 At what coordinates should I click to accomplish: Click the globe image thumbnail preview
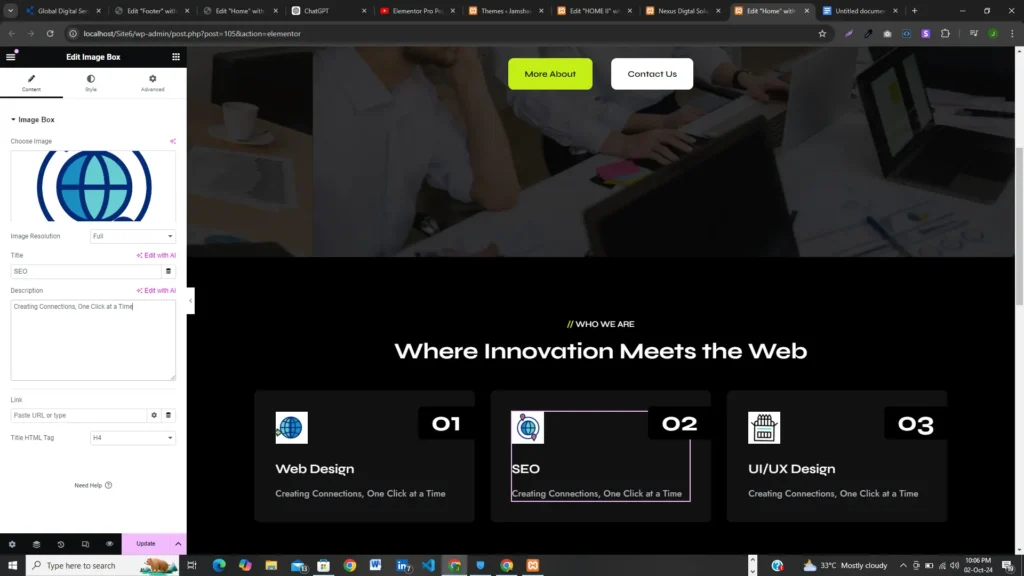coord(93,186)
